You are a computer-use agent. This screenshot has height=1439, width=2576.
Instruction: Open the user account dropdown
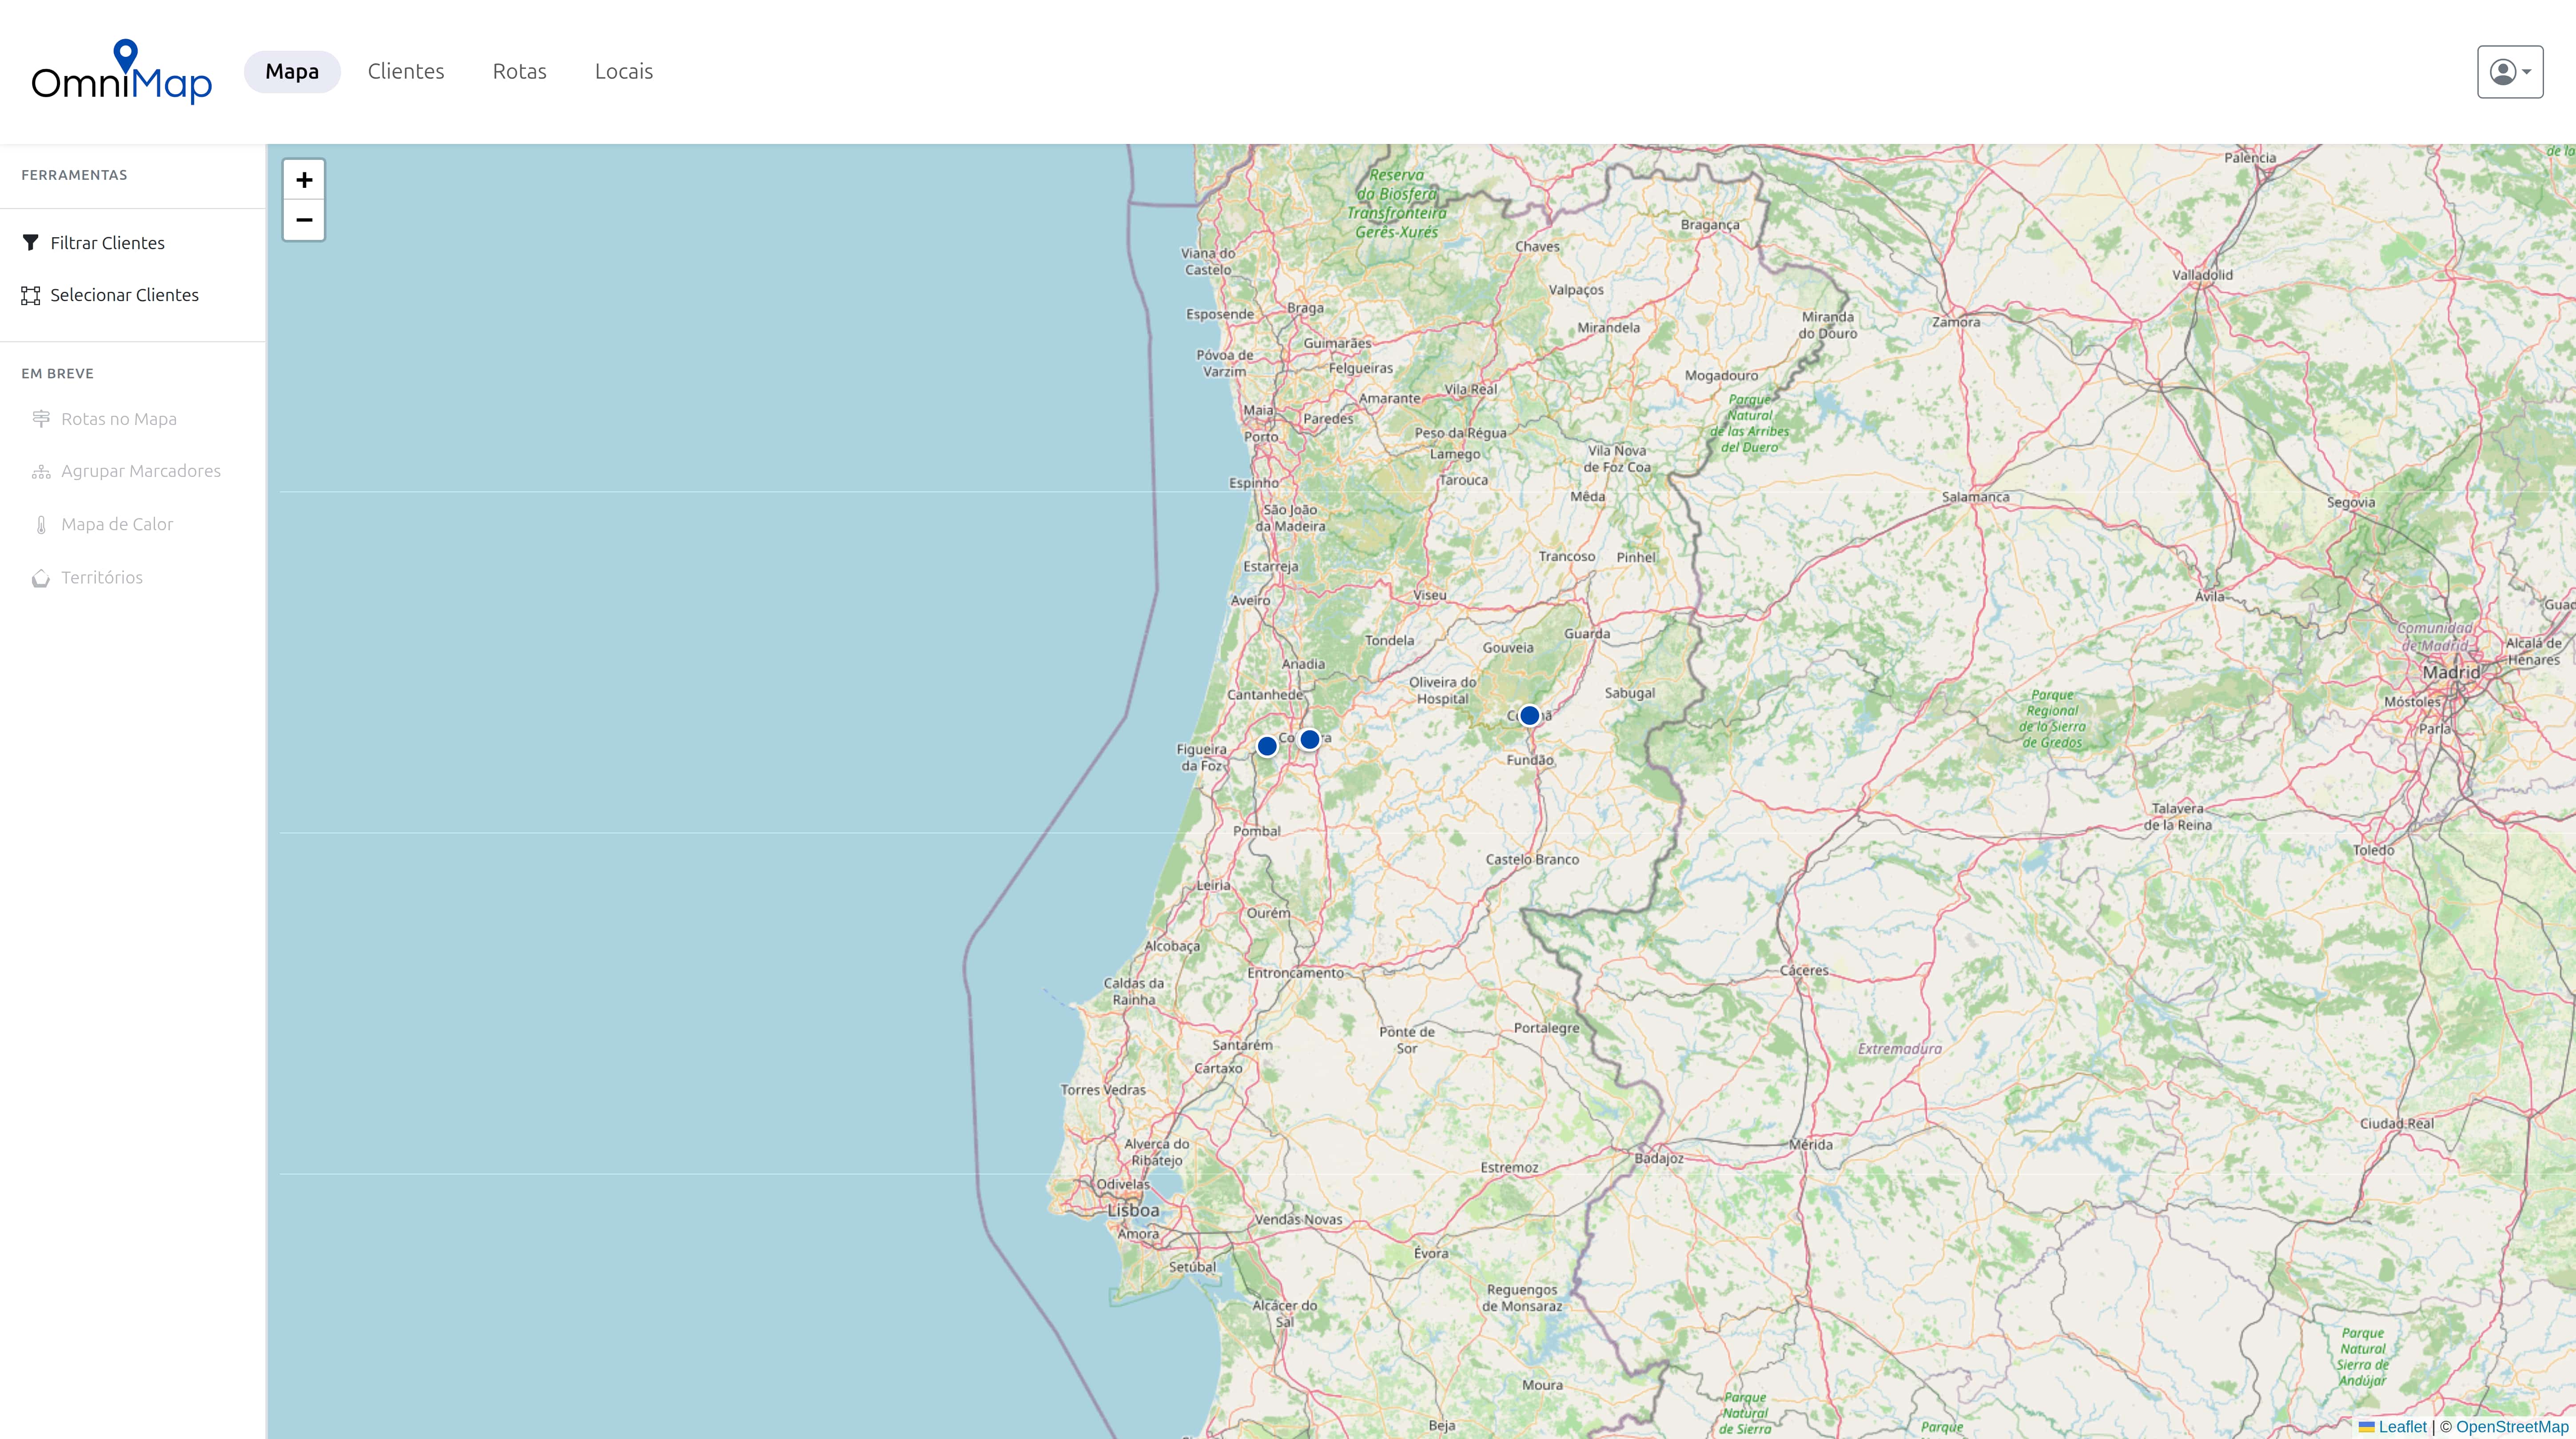pos(2510,72)
